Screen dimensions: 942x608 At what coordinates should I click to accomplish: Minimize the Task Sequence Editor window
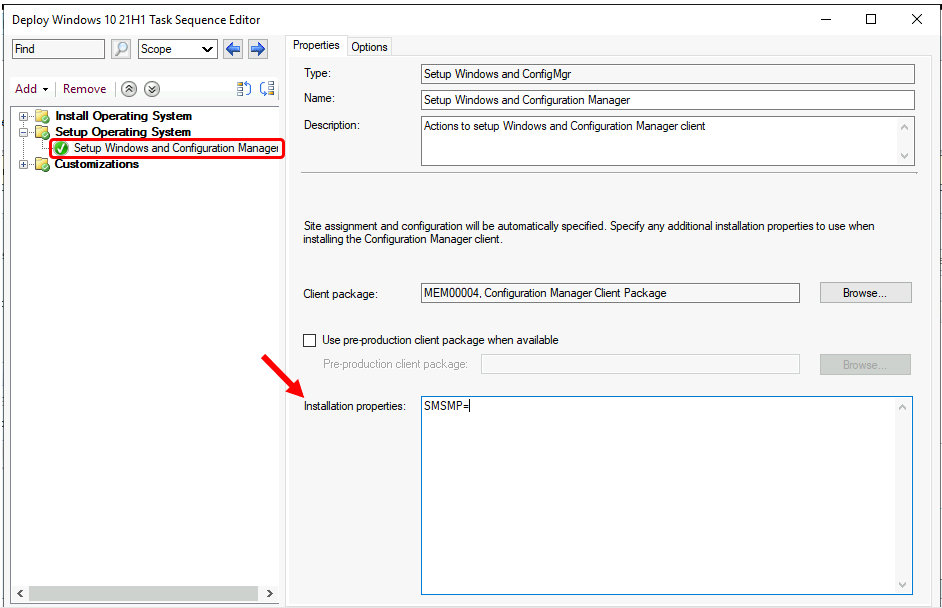[826, 19]
